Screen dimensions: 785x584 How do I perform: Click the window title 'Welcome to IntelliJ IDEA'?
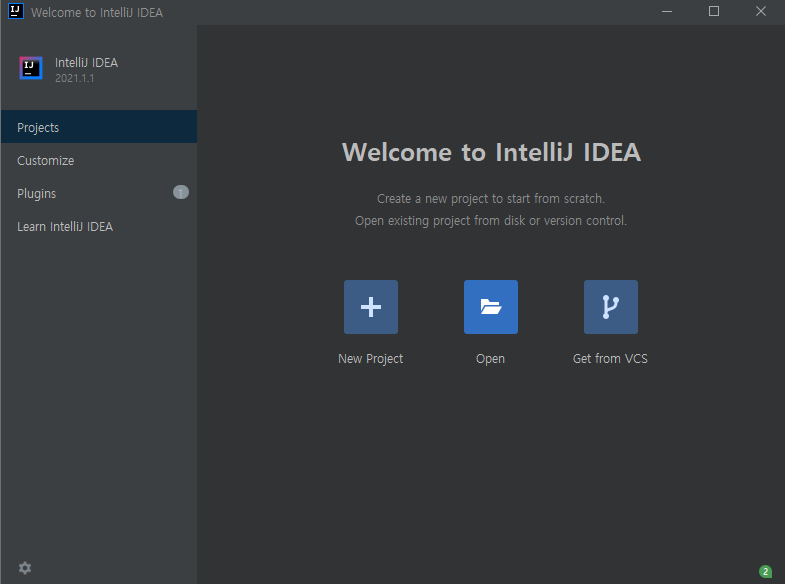[x=97, y=12]
